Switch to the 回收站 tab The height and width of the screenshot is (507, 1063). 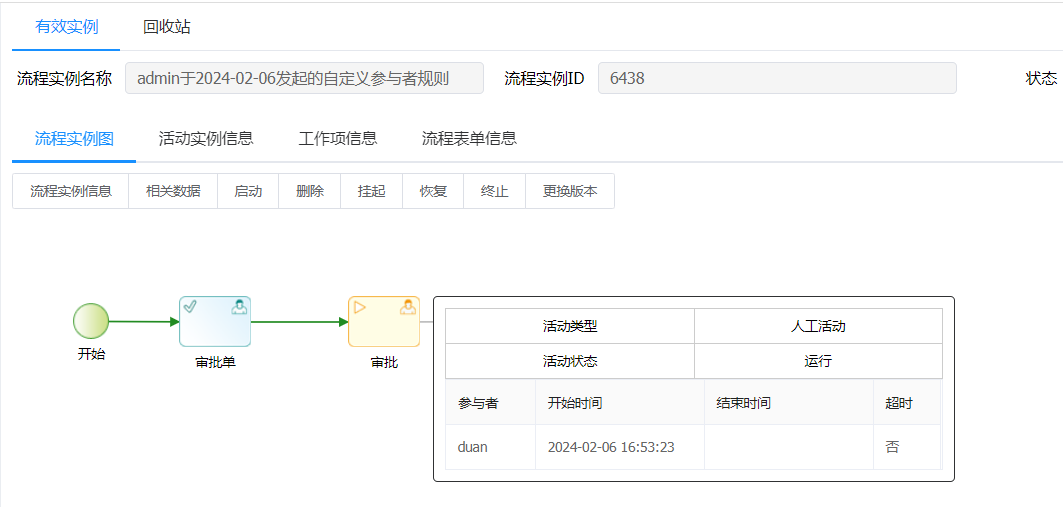[167, 27]
